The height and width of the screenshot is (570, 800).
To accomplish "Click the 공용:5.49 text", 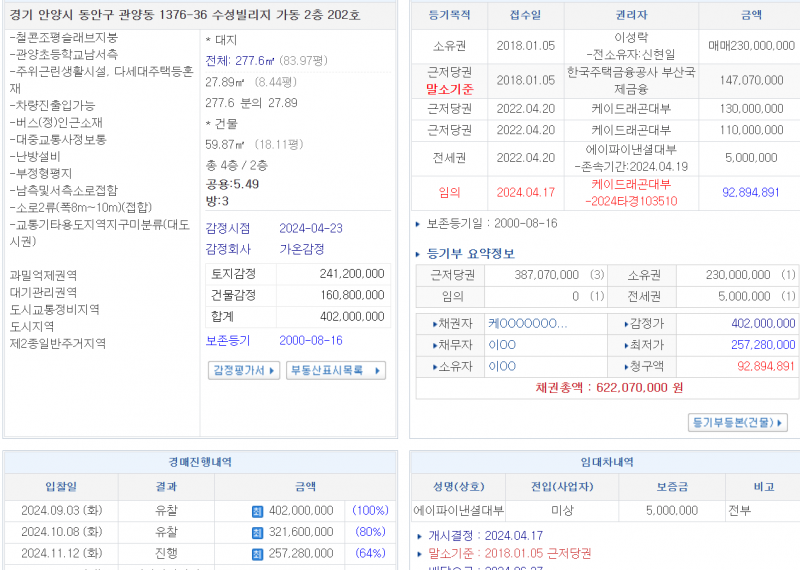I will 232,184.
